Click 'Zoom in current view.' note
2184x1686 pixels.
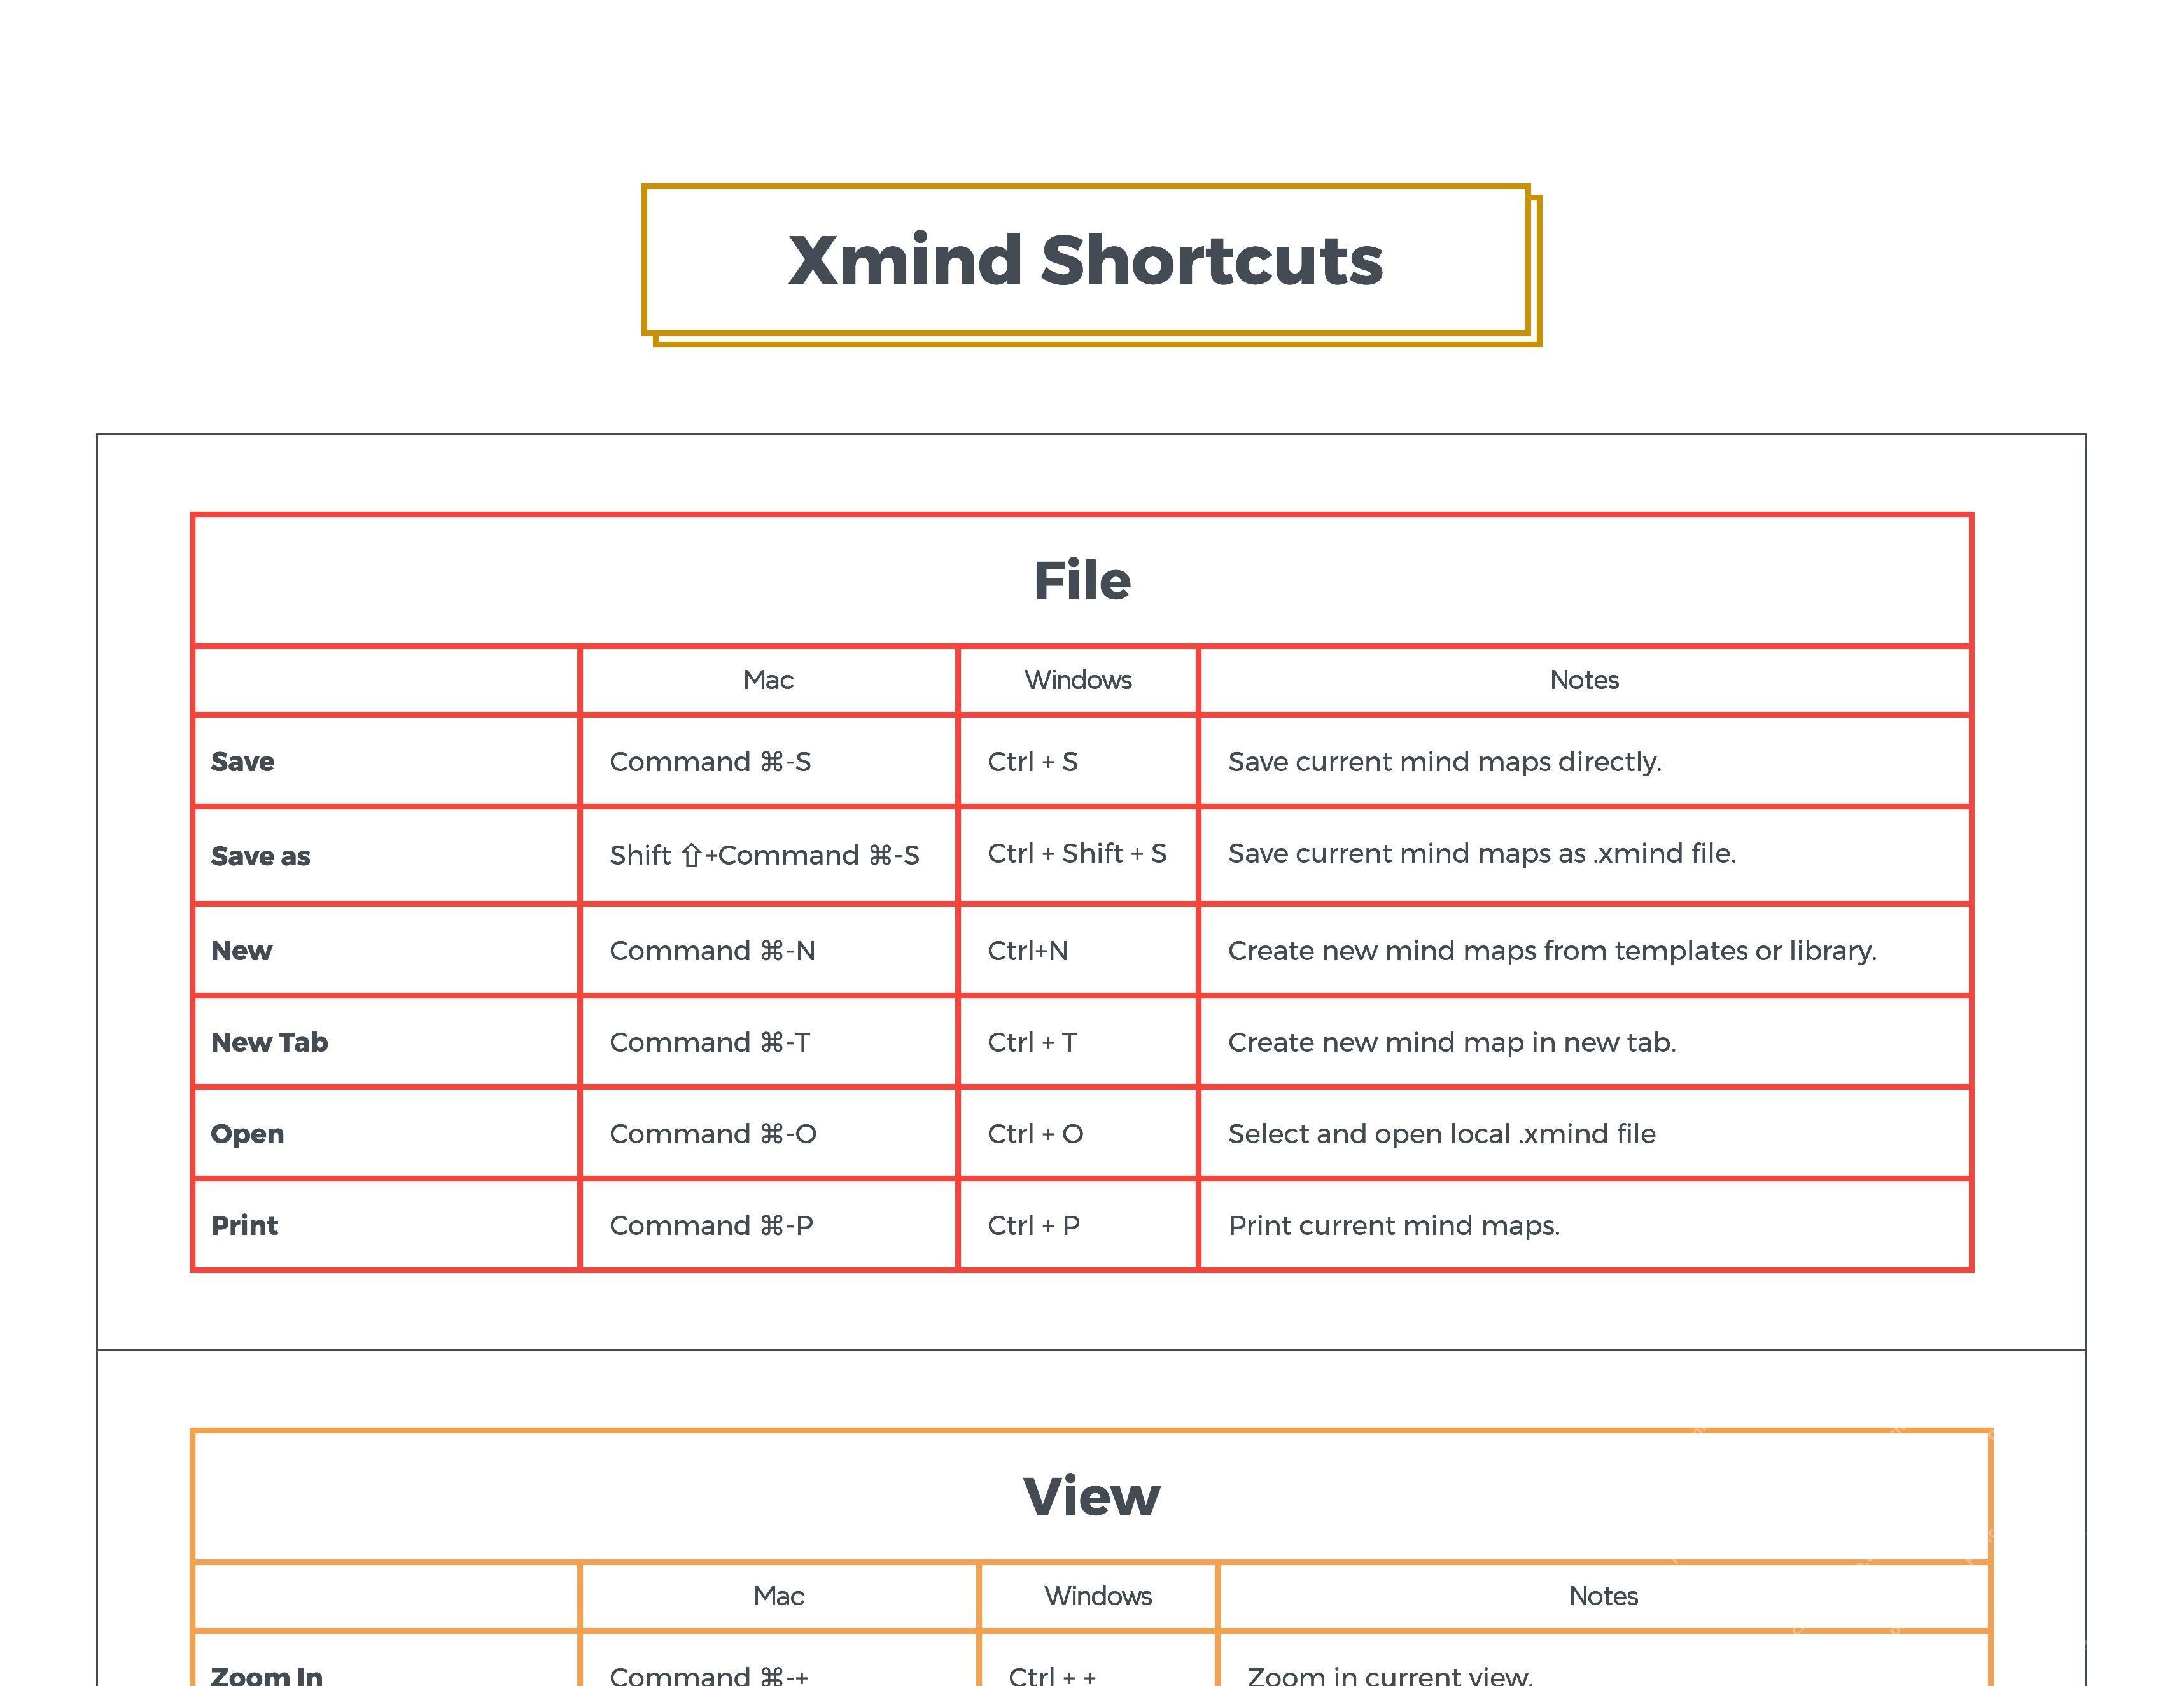[1390, 1675]
